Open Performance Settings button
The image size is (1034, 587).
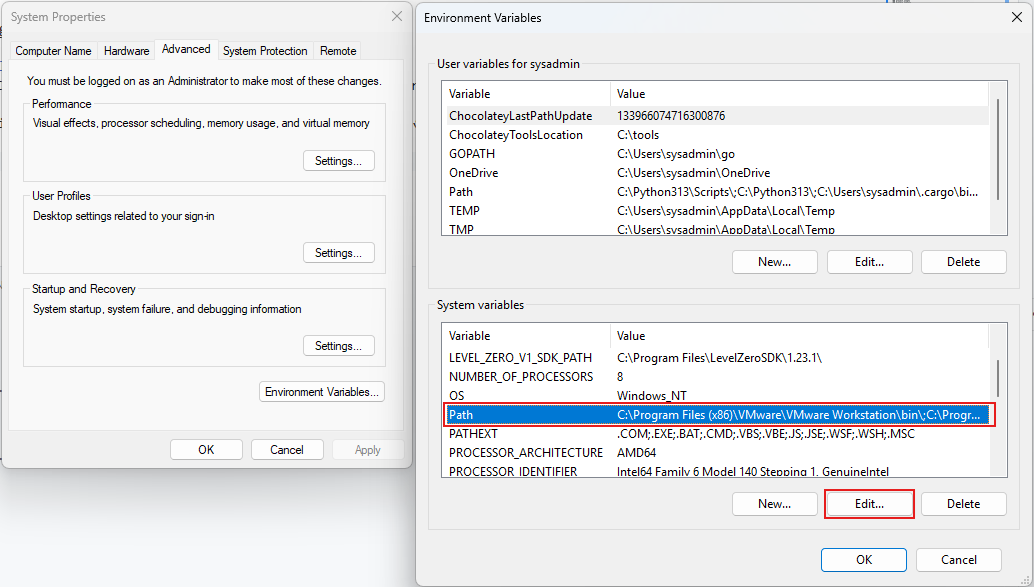[x=339, y=161]
